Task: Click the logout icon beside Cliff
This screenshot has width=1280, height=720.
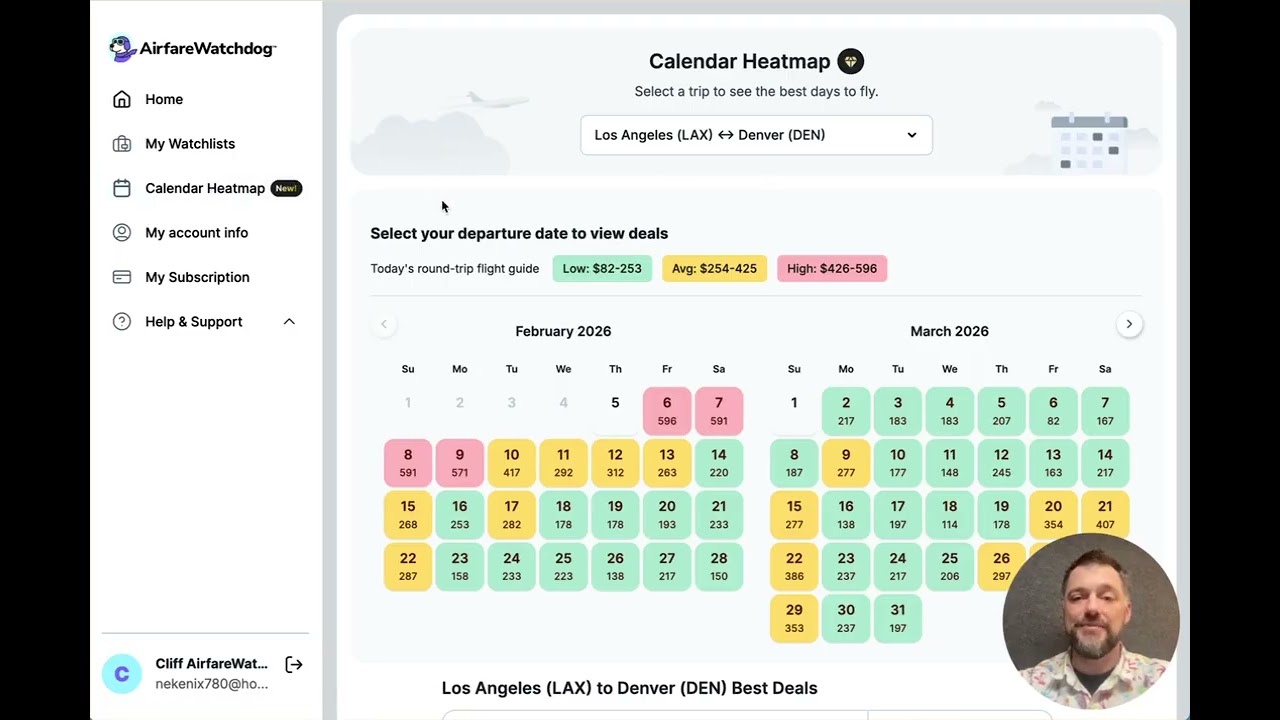Action: [x=294, y=664]
